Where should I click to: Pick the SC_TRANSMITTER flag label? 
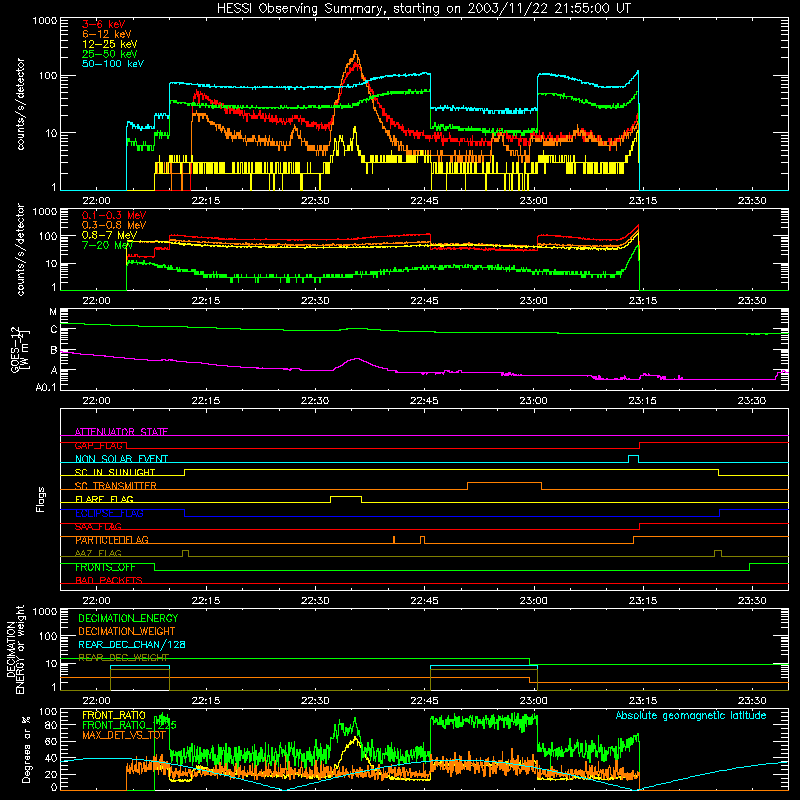click(116, 486)
